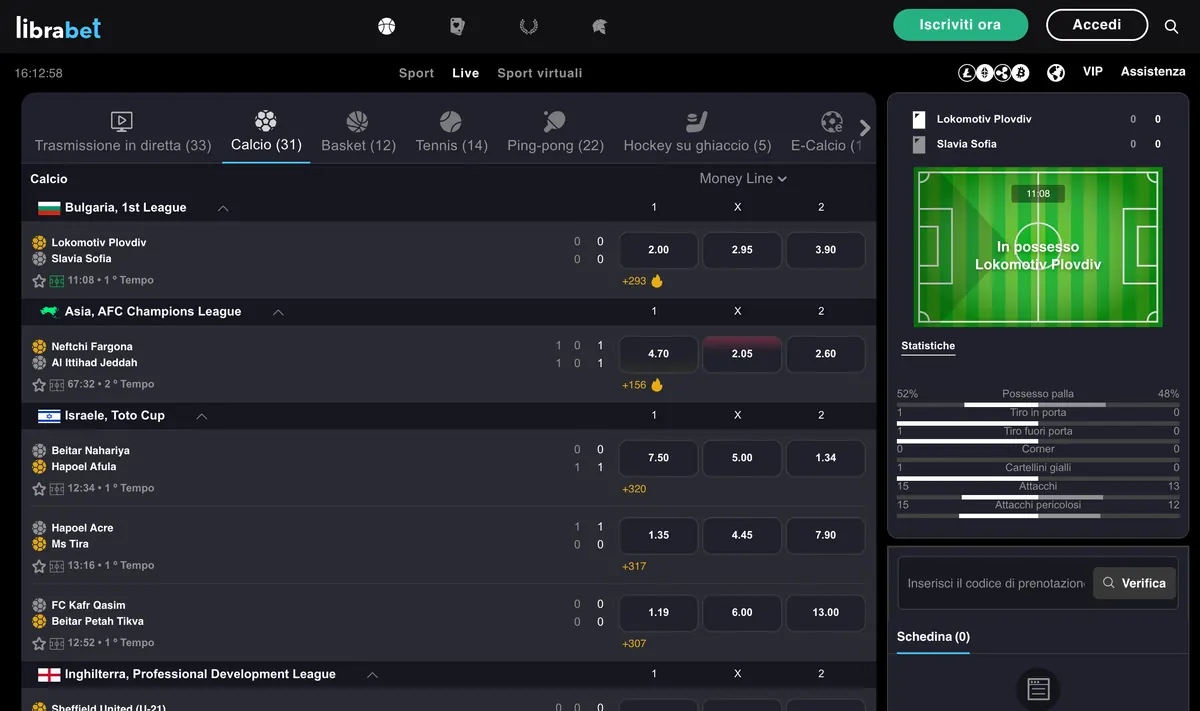
Task: Select the Live tab
Action: (465, 73)
